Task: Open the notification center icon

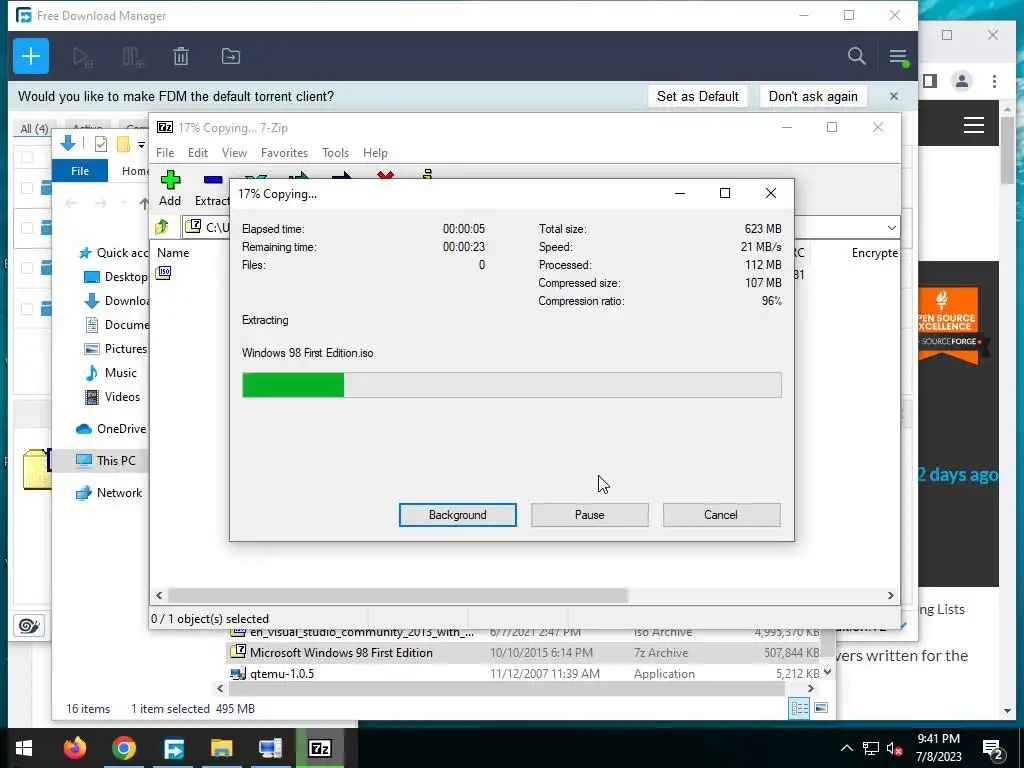Action: point(993,750)
